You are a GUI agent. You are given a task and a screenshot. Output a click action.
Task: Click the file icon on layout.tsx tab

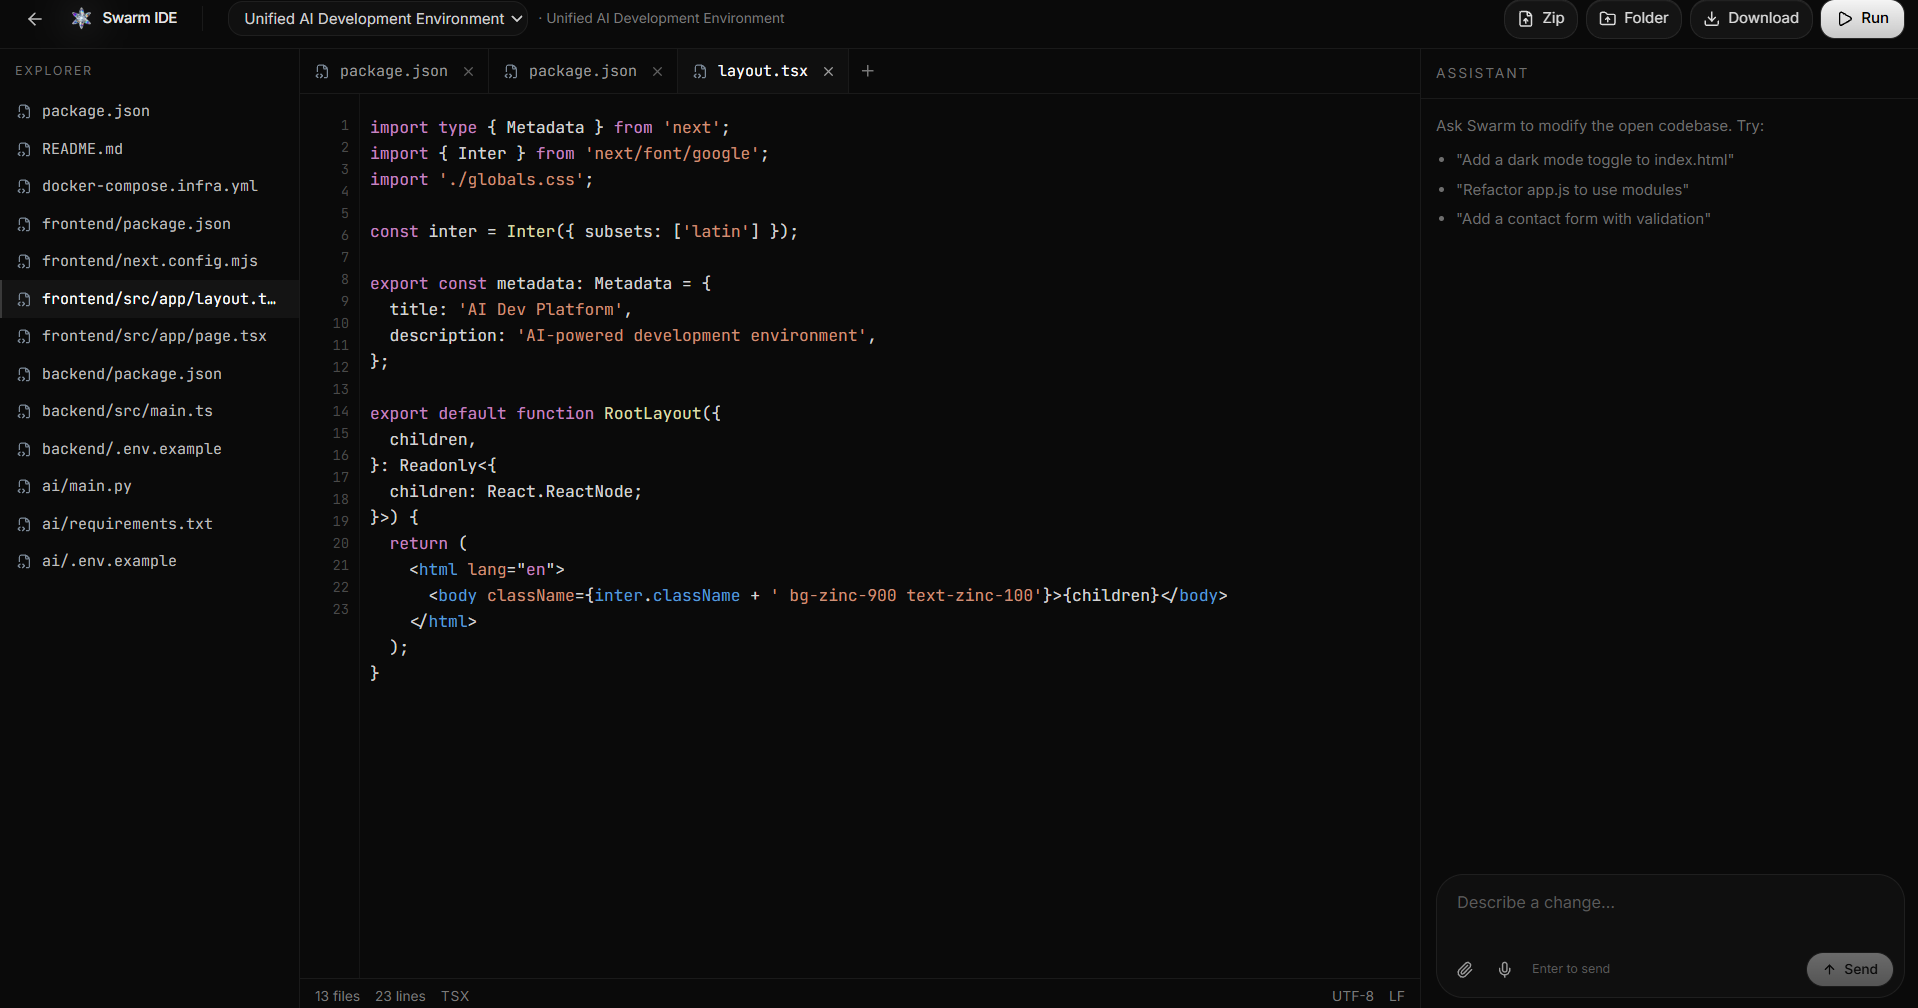(x=700, y=71)
